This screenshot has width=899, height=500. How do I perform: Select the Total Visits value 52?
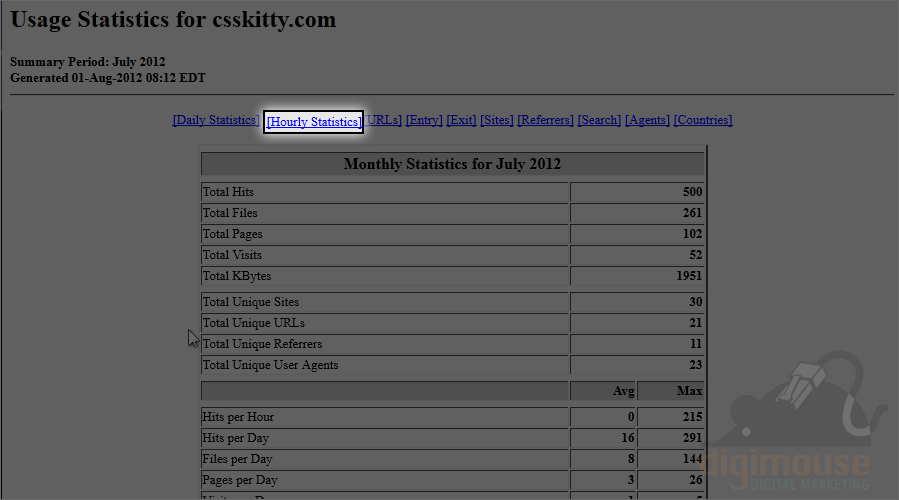tap(695, 255)
